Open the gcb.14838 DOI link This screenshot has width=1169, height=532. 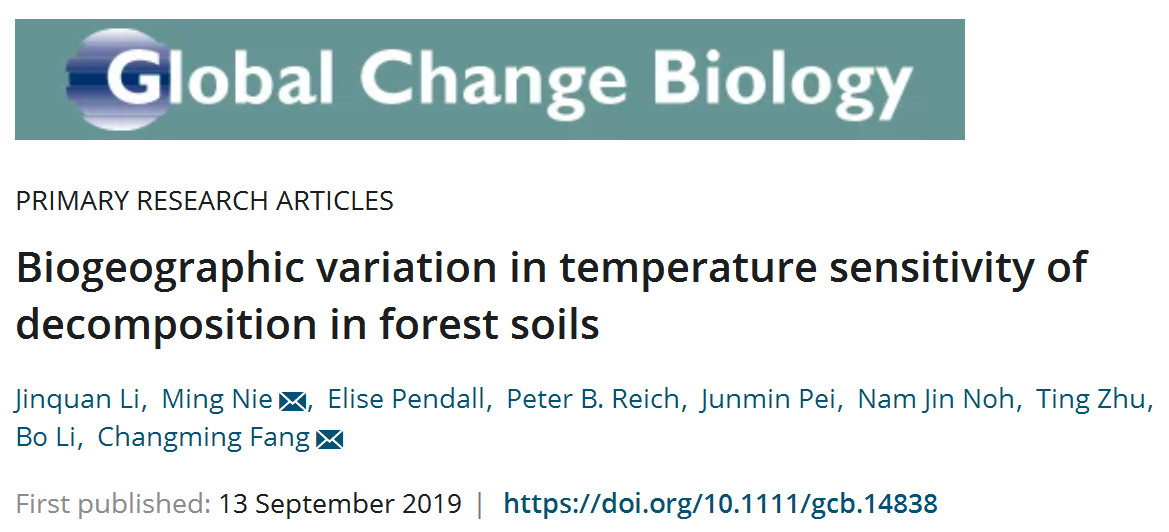(x=721, y=503)
